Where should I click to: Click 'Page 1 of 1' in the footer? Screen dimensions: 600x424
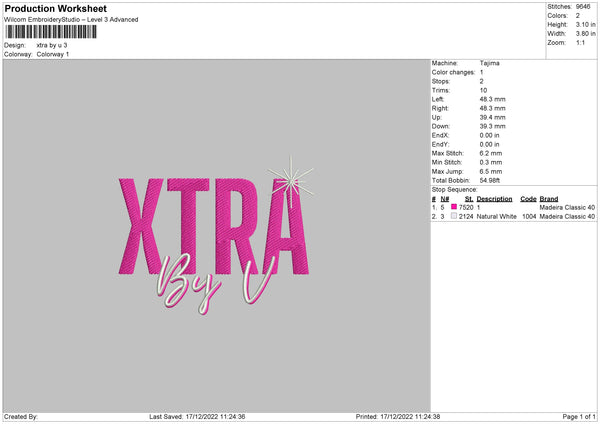(x=579, y=417)
